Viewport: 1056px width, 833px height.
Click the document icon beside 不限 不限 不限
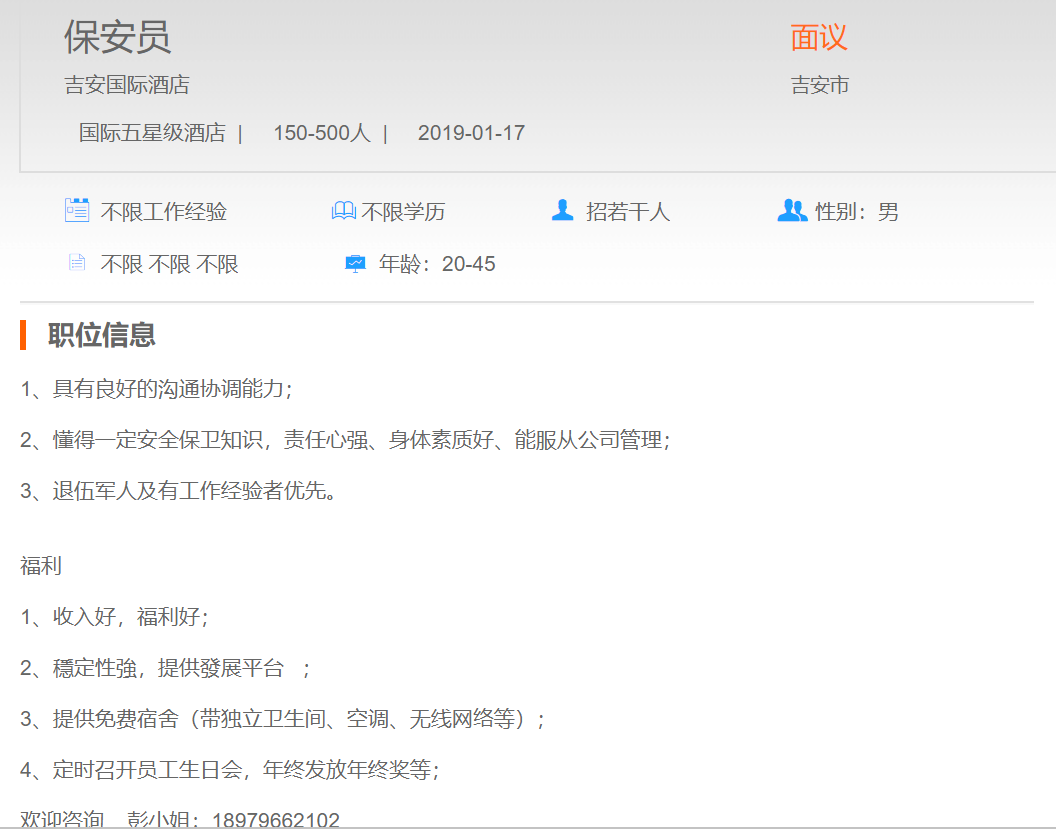coord(77,263)
